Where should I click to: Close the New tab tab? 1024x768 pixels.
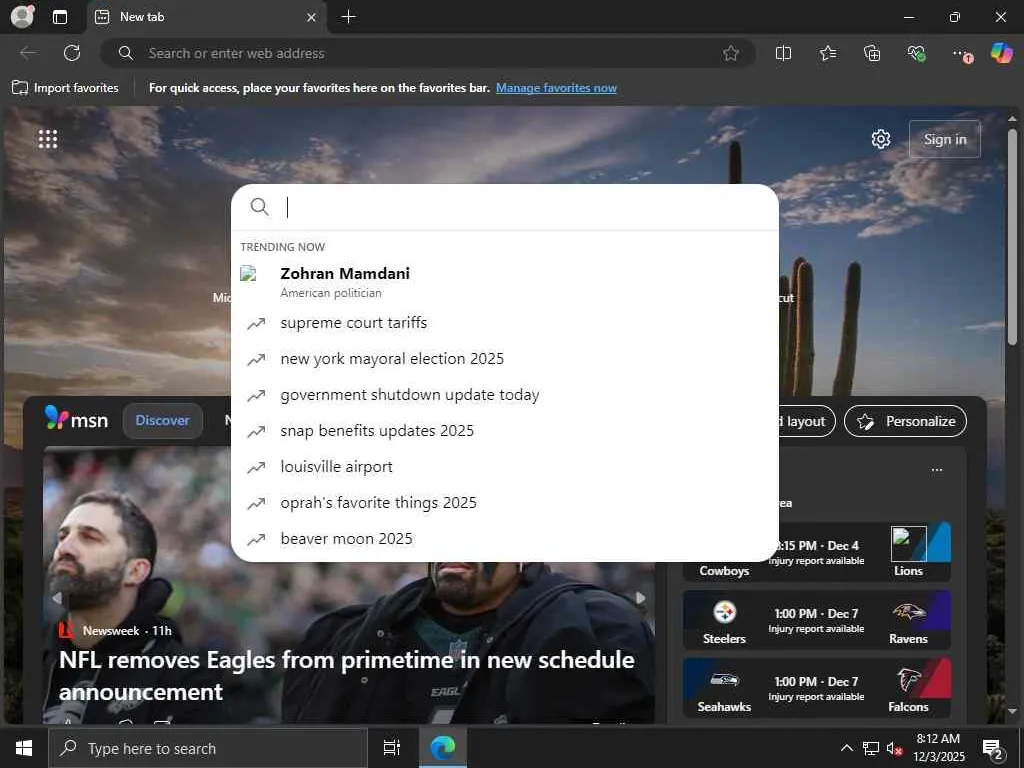click(312, 18)
